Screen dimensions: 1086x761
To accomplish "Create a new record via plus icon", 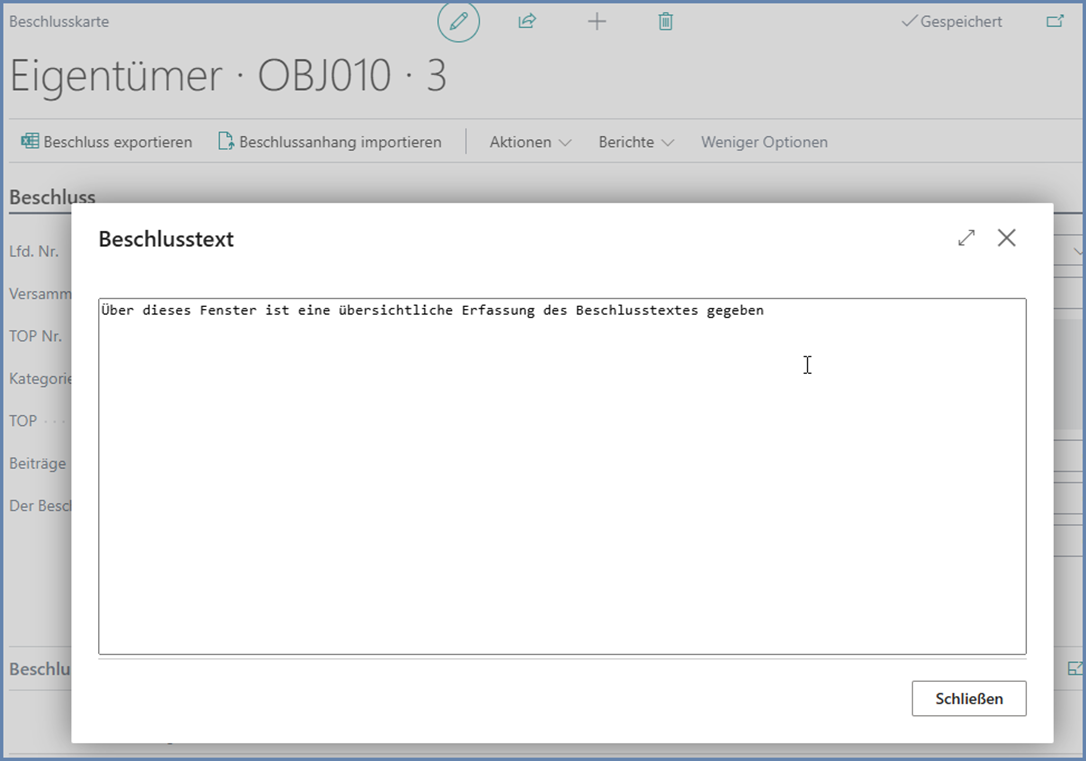I will [597, 21].
